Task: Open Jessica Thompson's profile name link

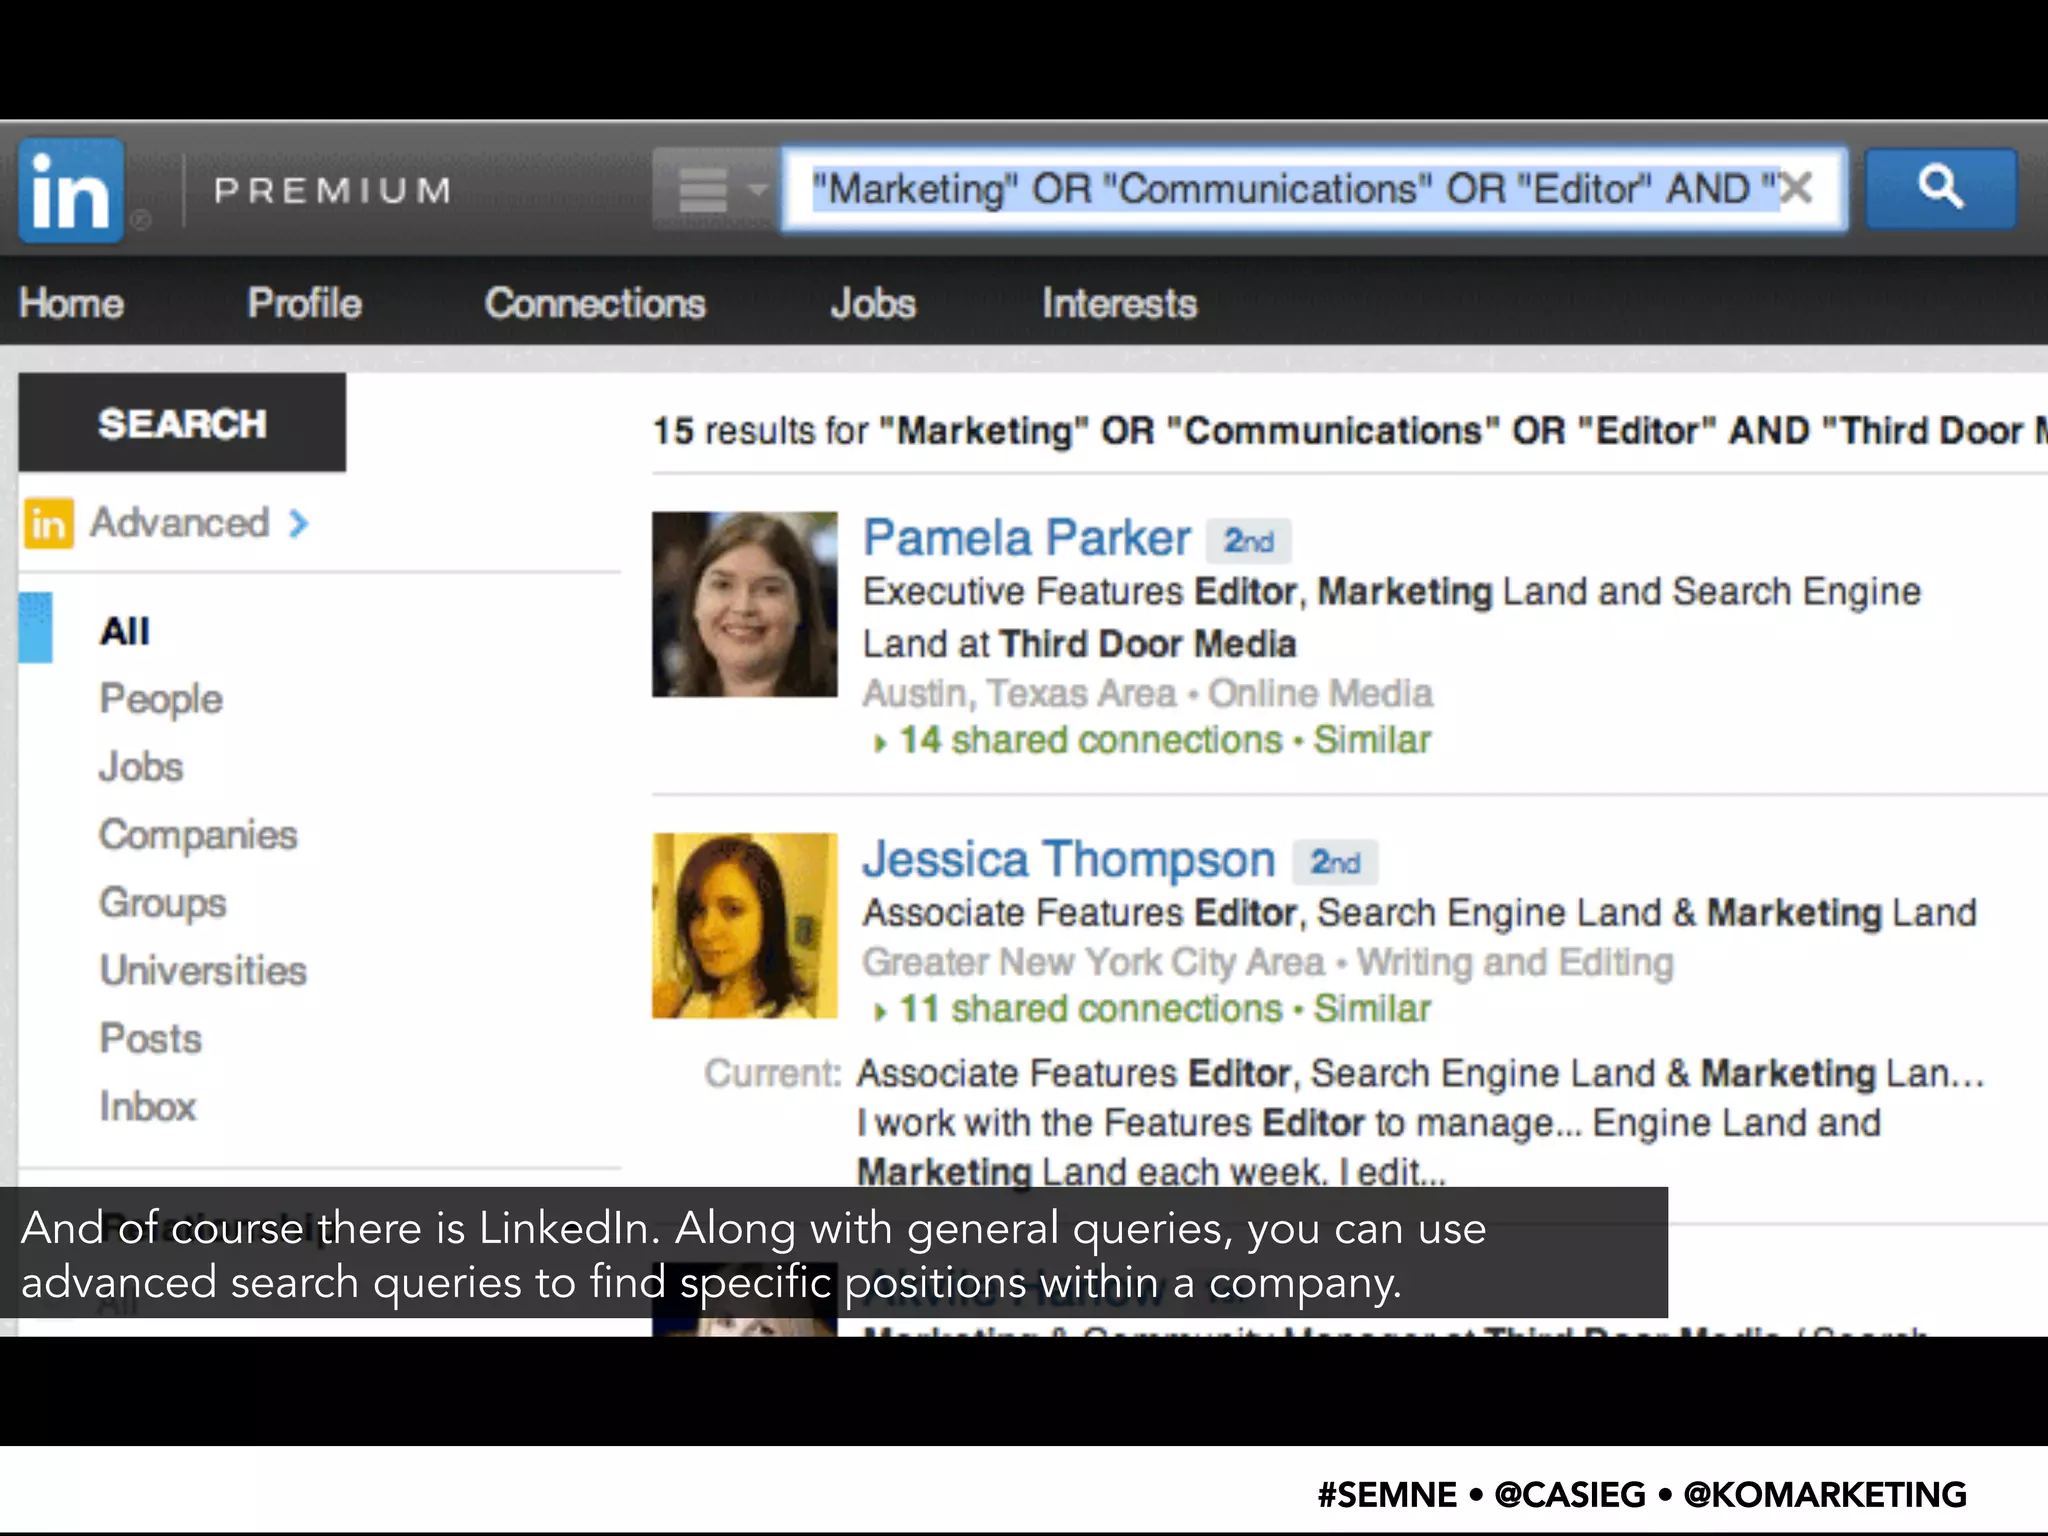Action: coord(1069,860)
